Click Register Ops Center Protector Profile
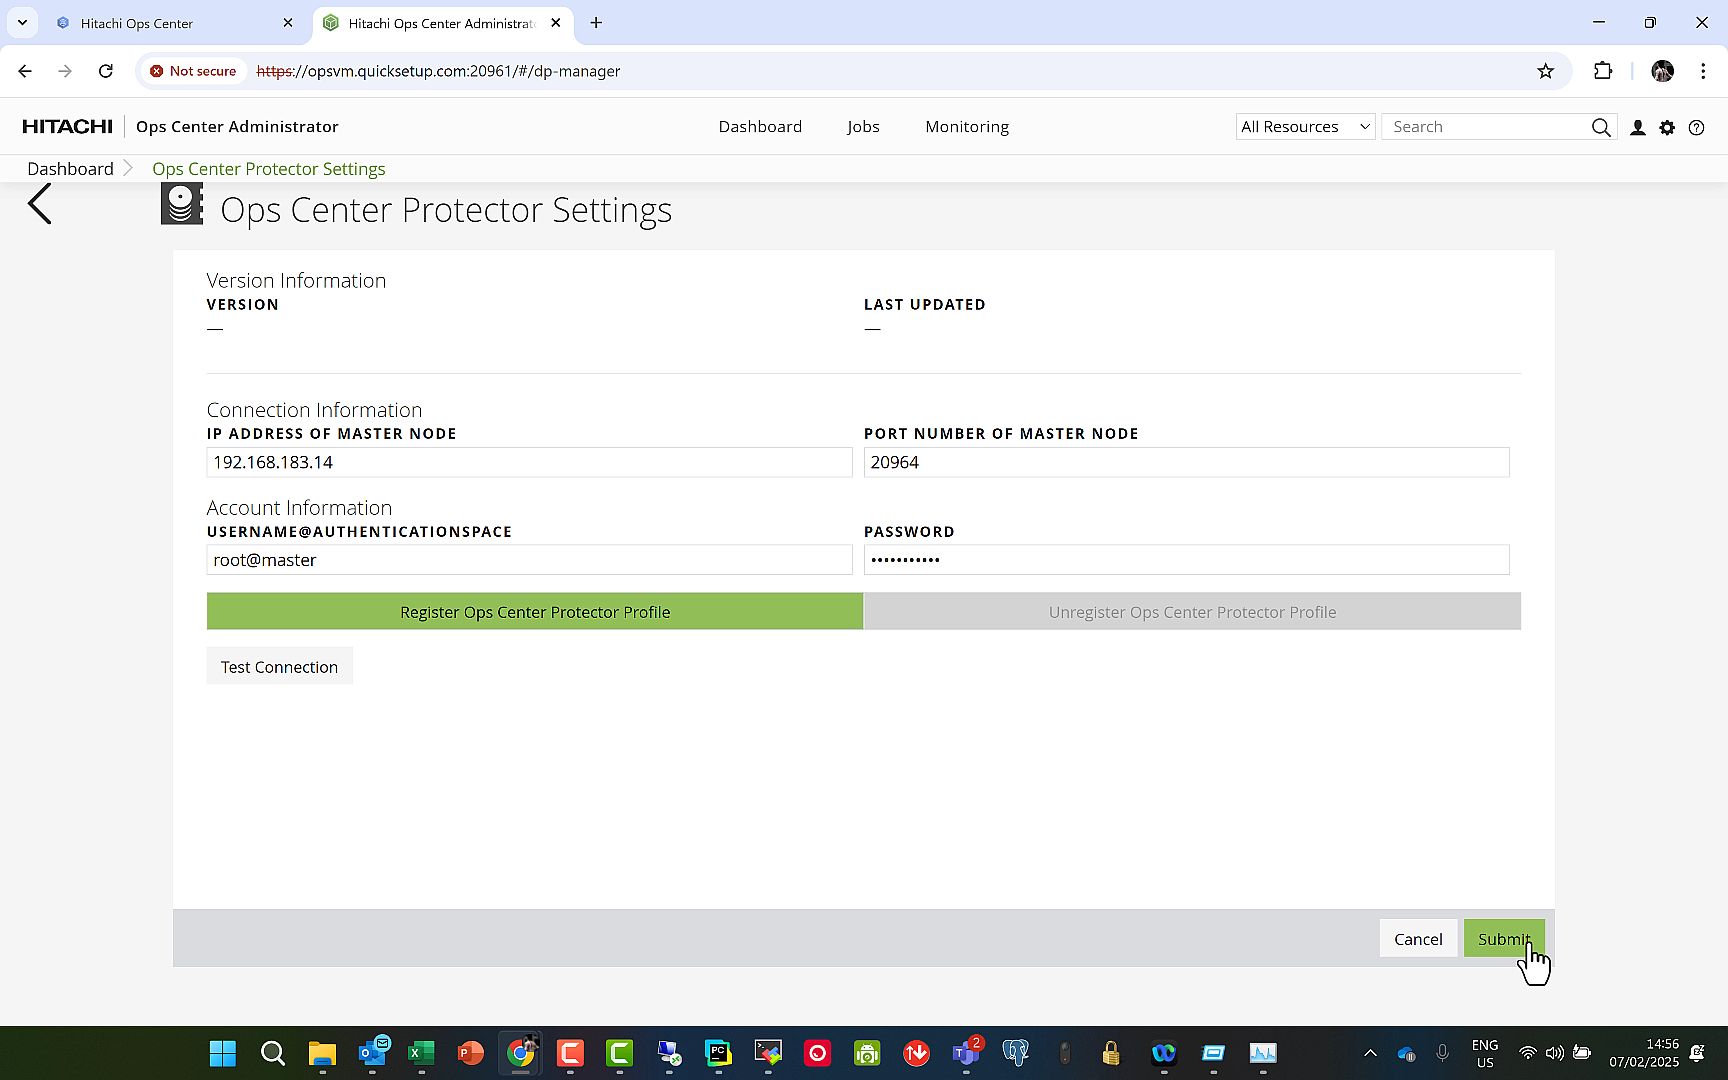This screenshot has height=1080, width=1728. point(535,612)
